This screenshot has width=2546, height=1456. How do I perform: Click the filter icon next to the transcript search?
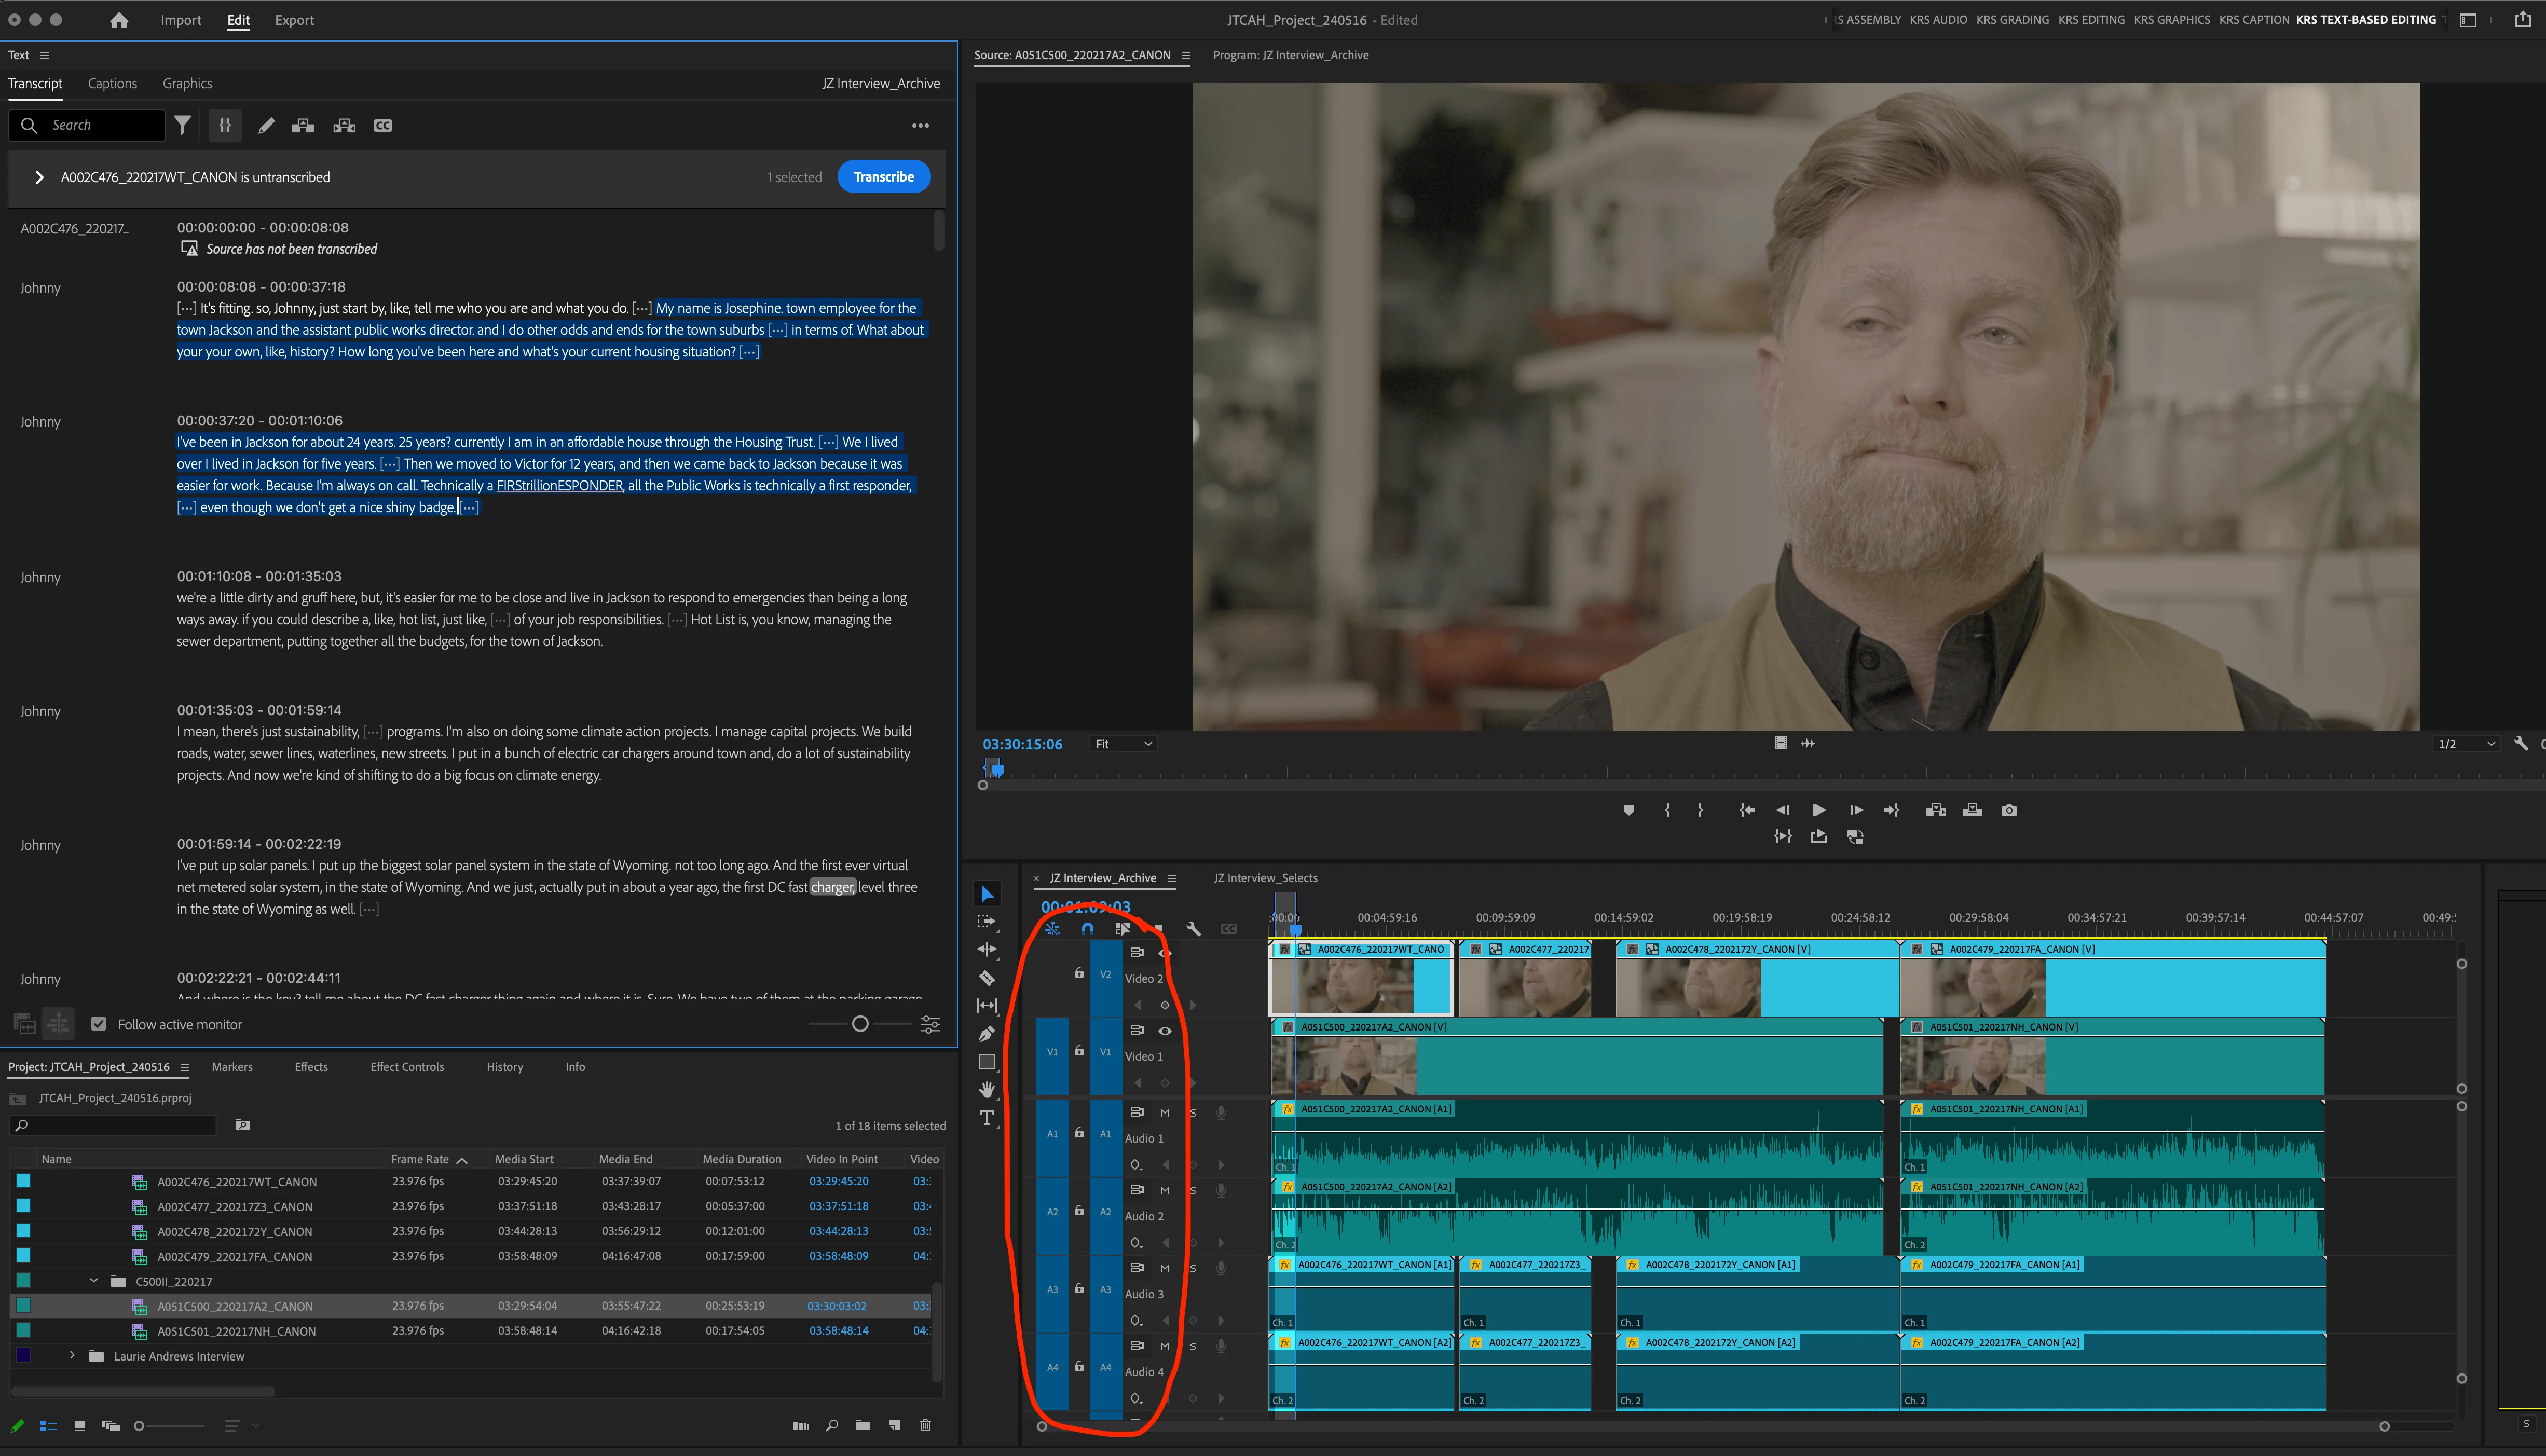point(183,125)
